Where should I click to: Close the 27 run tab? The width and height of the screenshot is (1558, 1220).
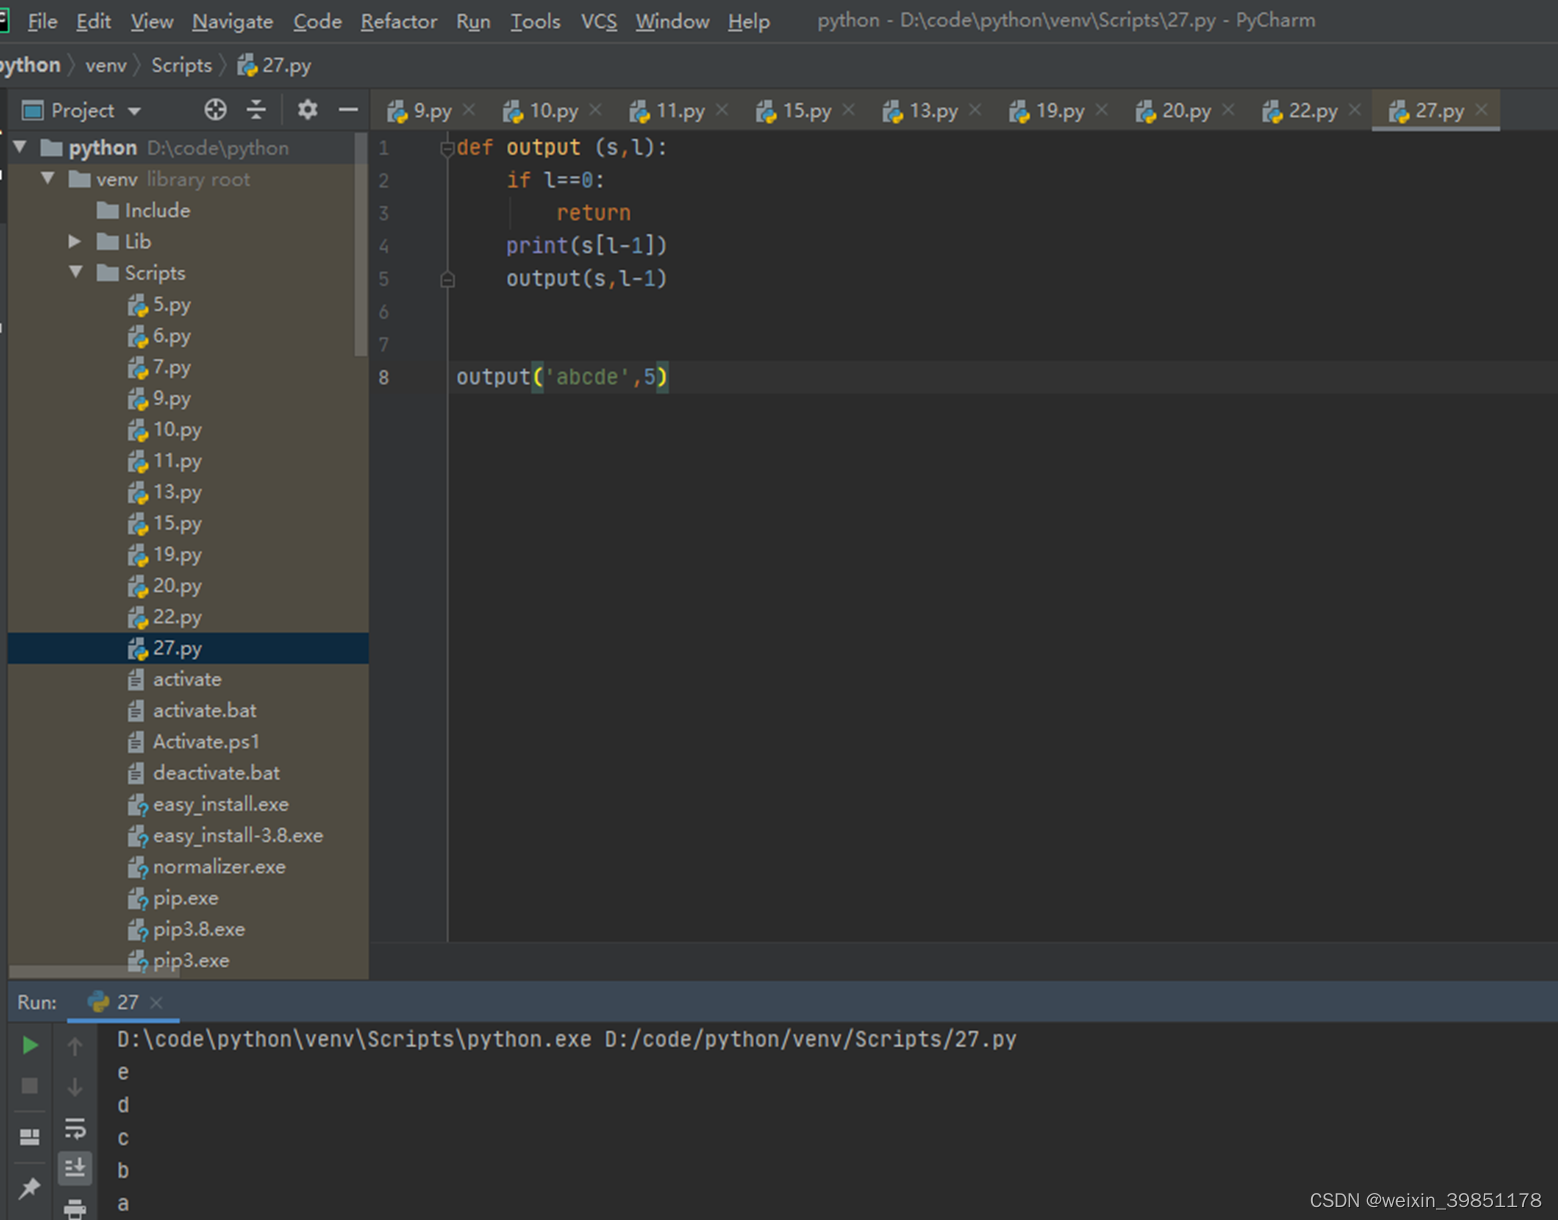156,1002
